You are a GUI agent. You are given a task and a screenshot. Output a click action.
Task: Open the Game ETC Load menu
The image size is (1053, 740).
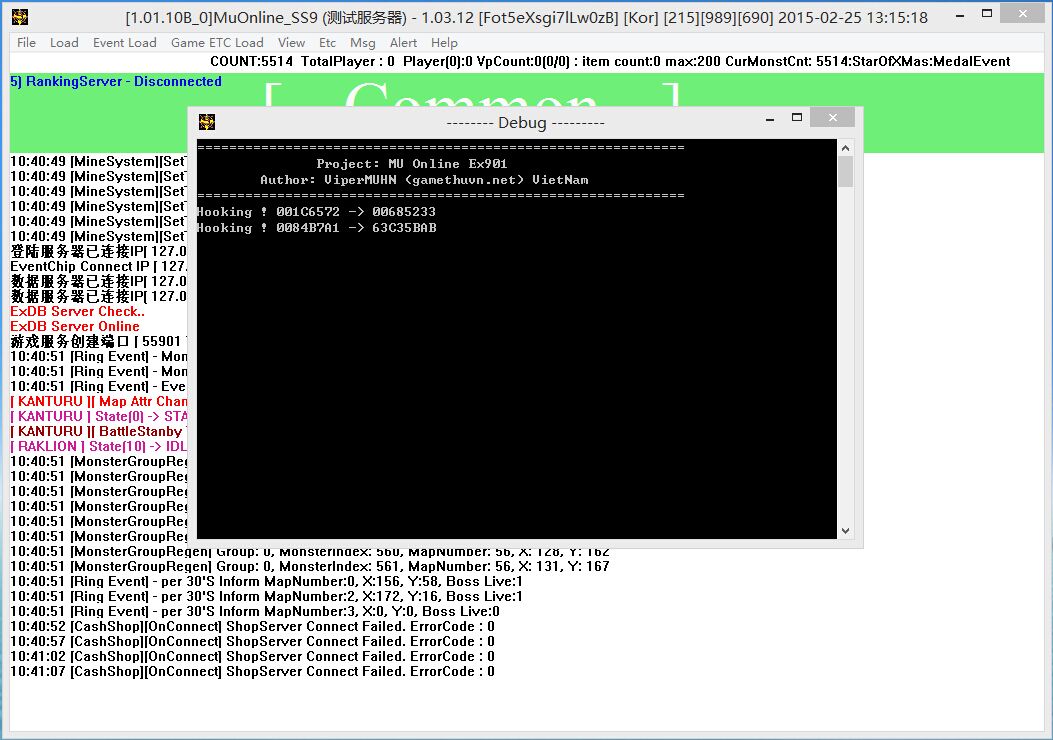(217, 42)
